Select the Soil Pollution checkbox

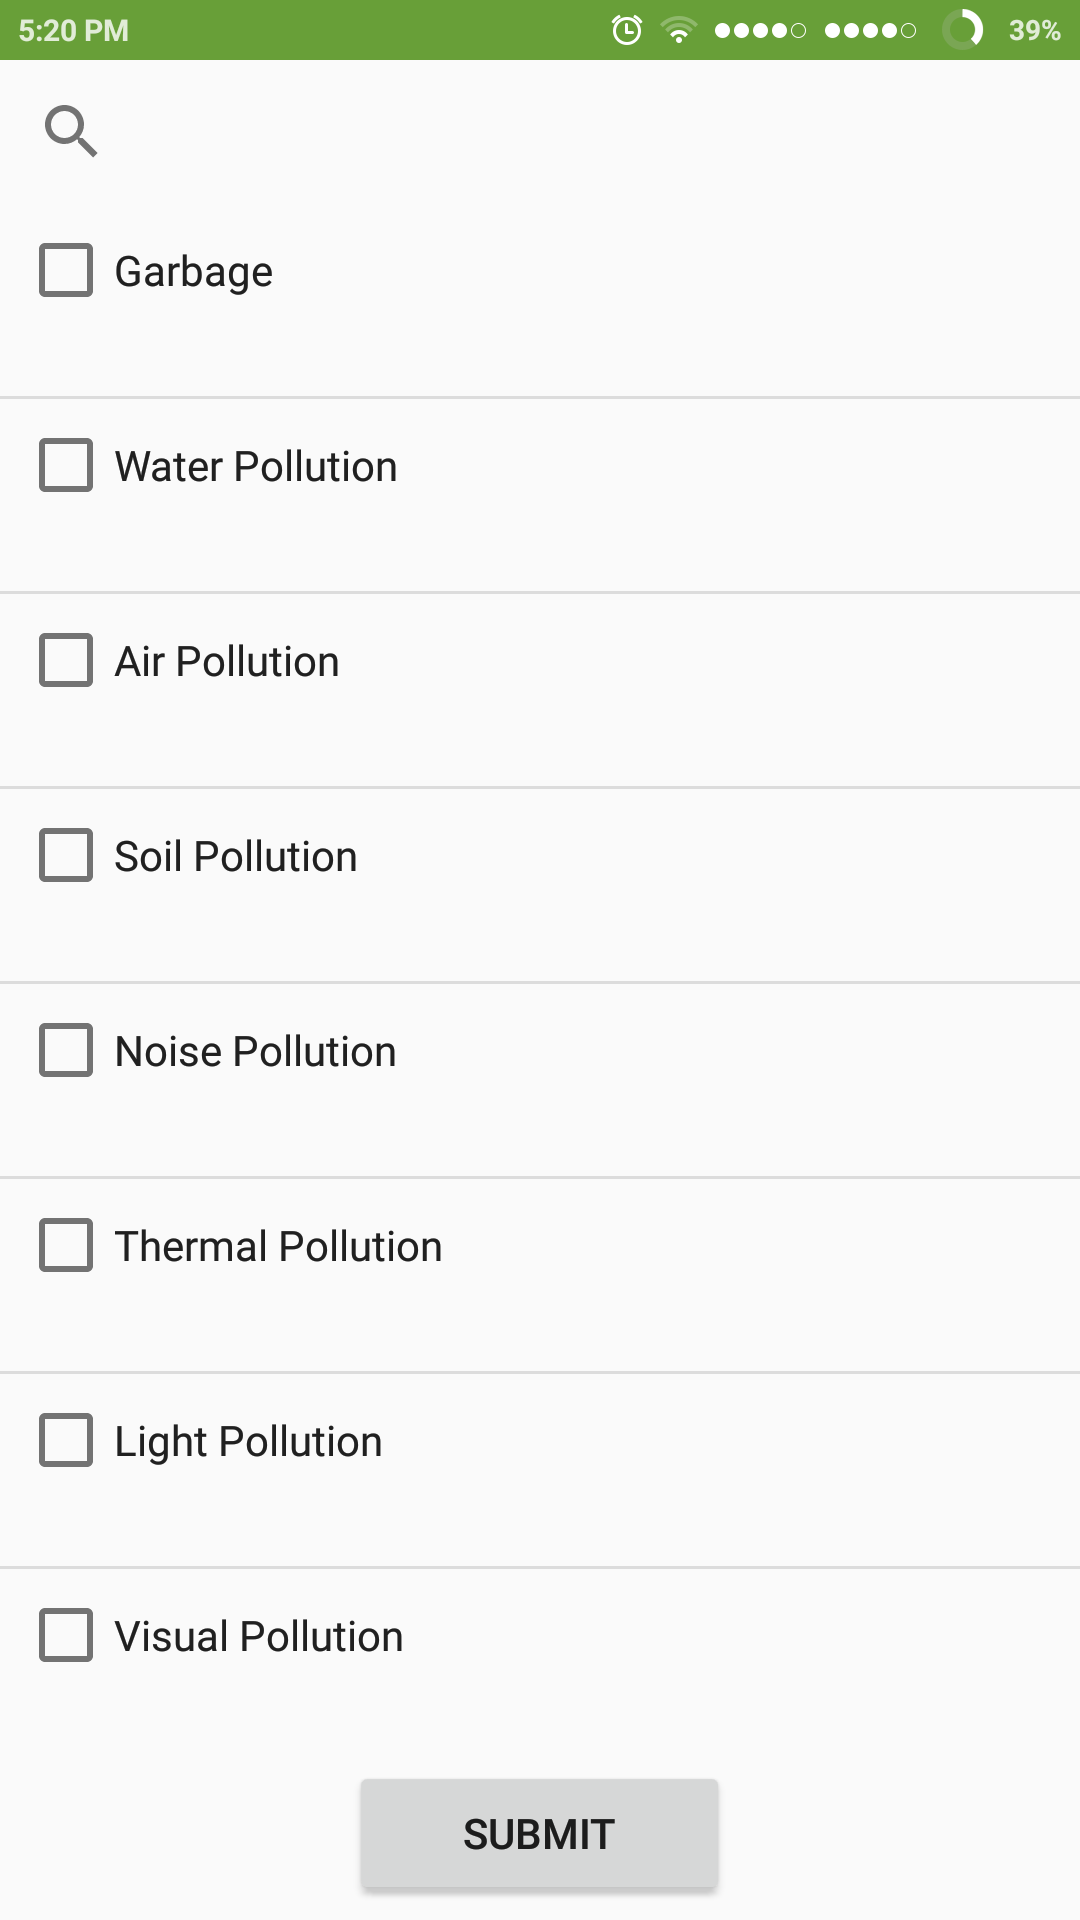[x=66, y=855]
